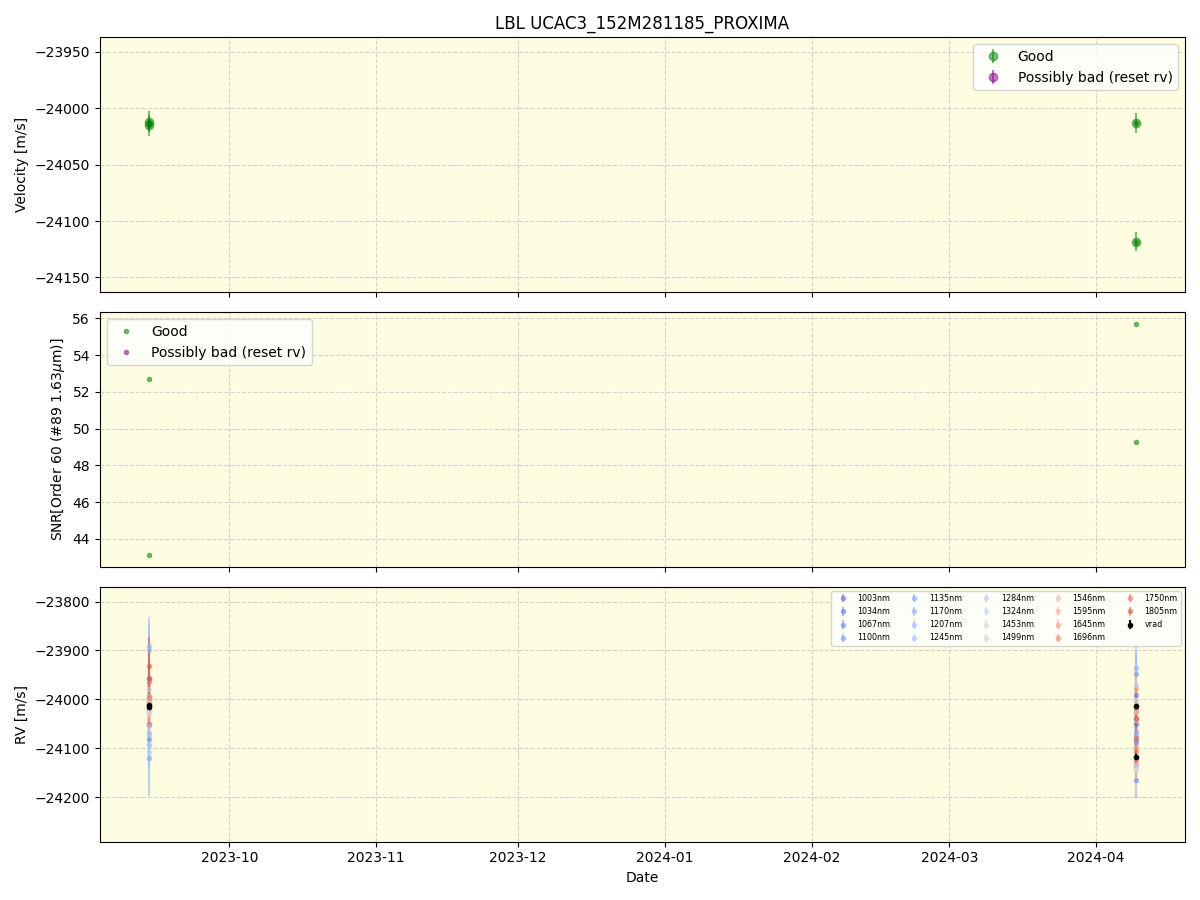The image size is (1200, 900).
Task: Click the 1546nm legend entry
Action: coord(1082,598)
